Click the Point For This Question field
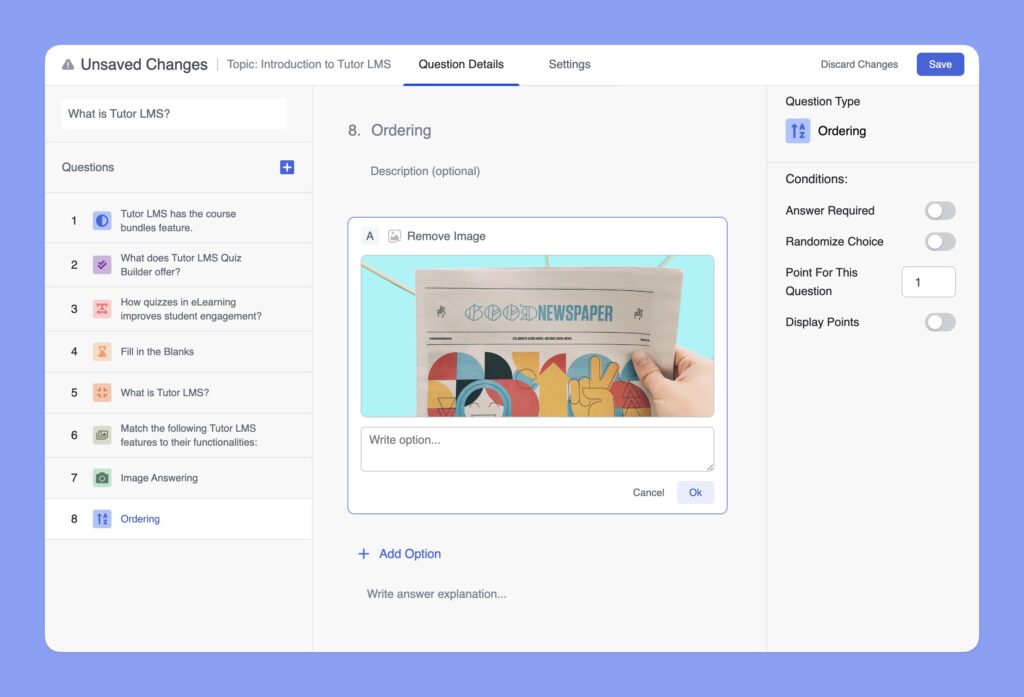 point(928,282)
